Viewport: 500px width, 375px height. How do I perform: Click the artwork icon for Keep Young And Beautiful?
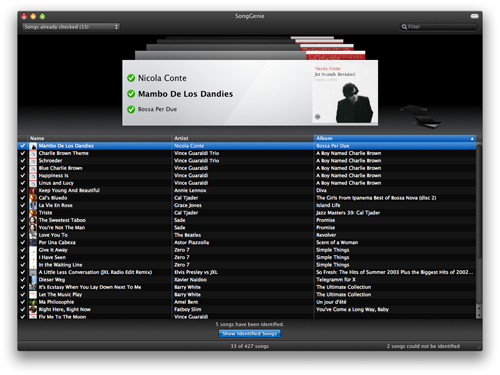point(33,191)
